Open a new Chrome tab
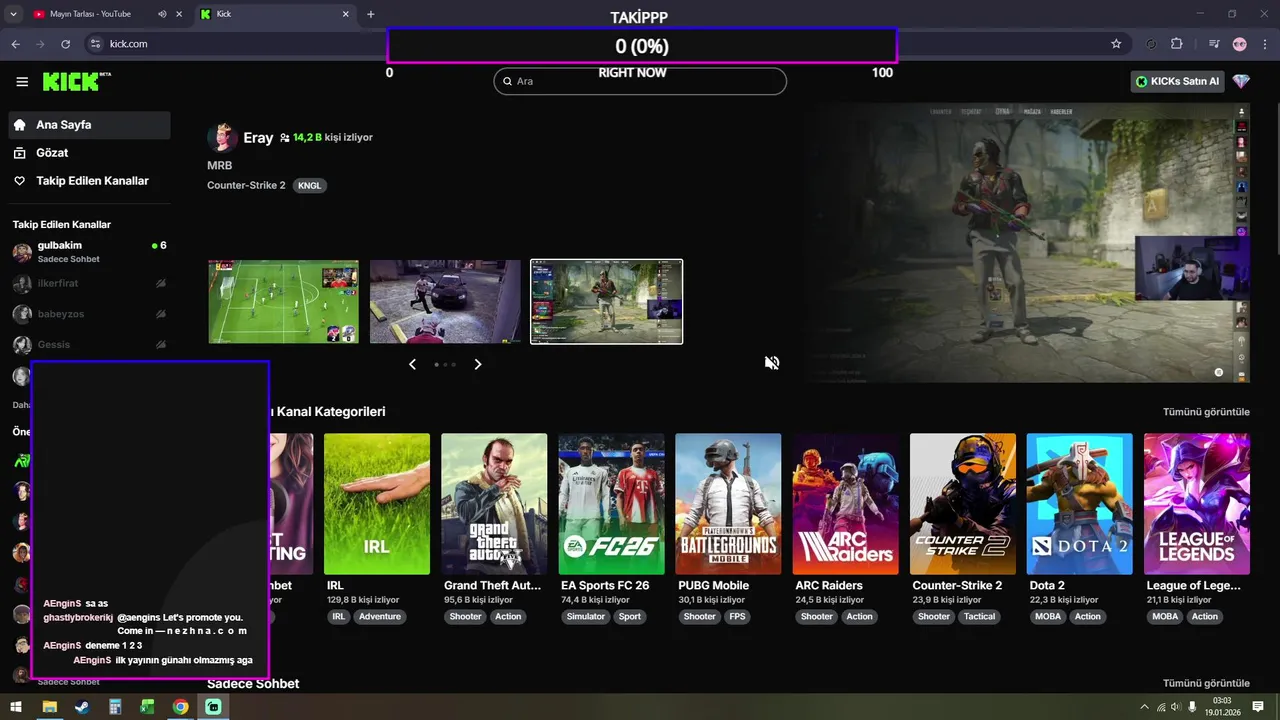The image size is (1280, 720). pos(371,14)
